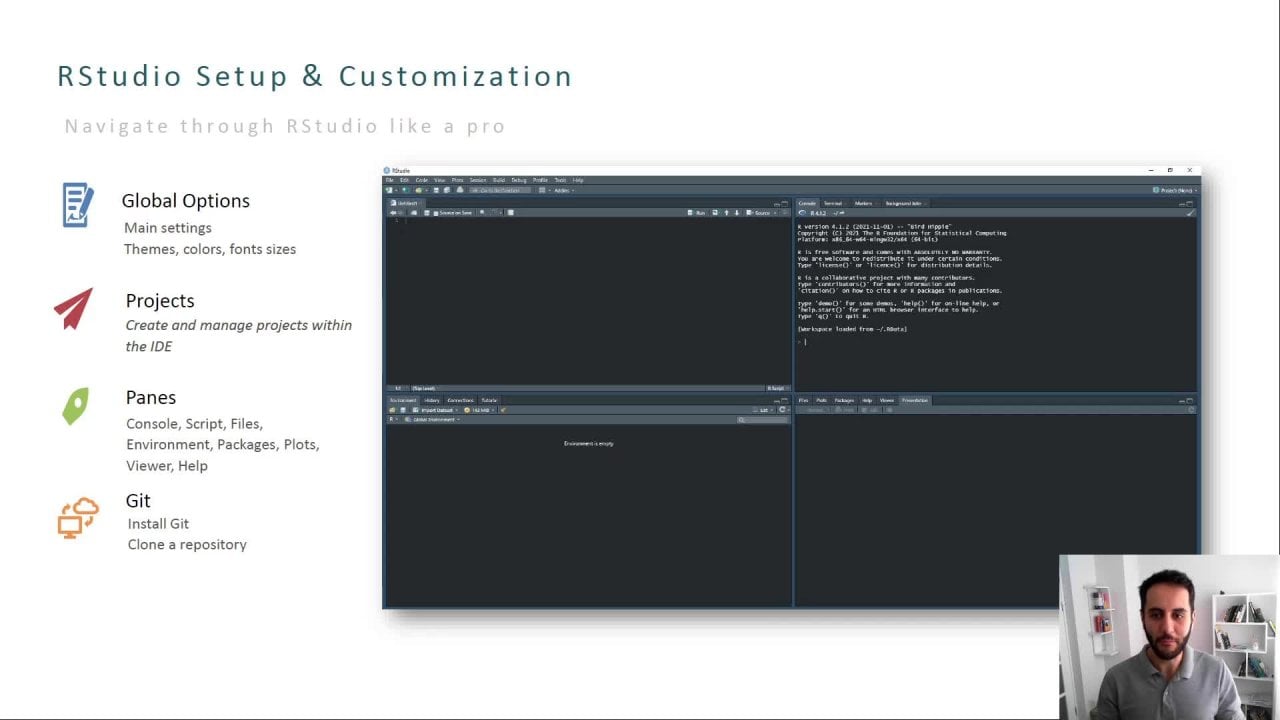Click the re-run previous code icon
1280x720 pixels.
pos(715,213)
